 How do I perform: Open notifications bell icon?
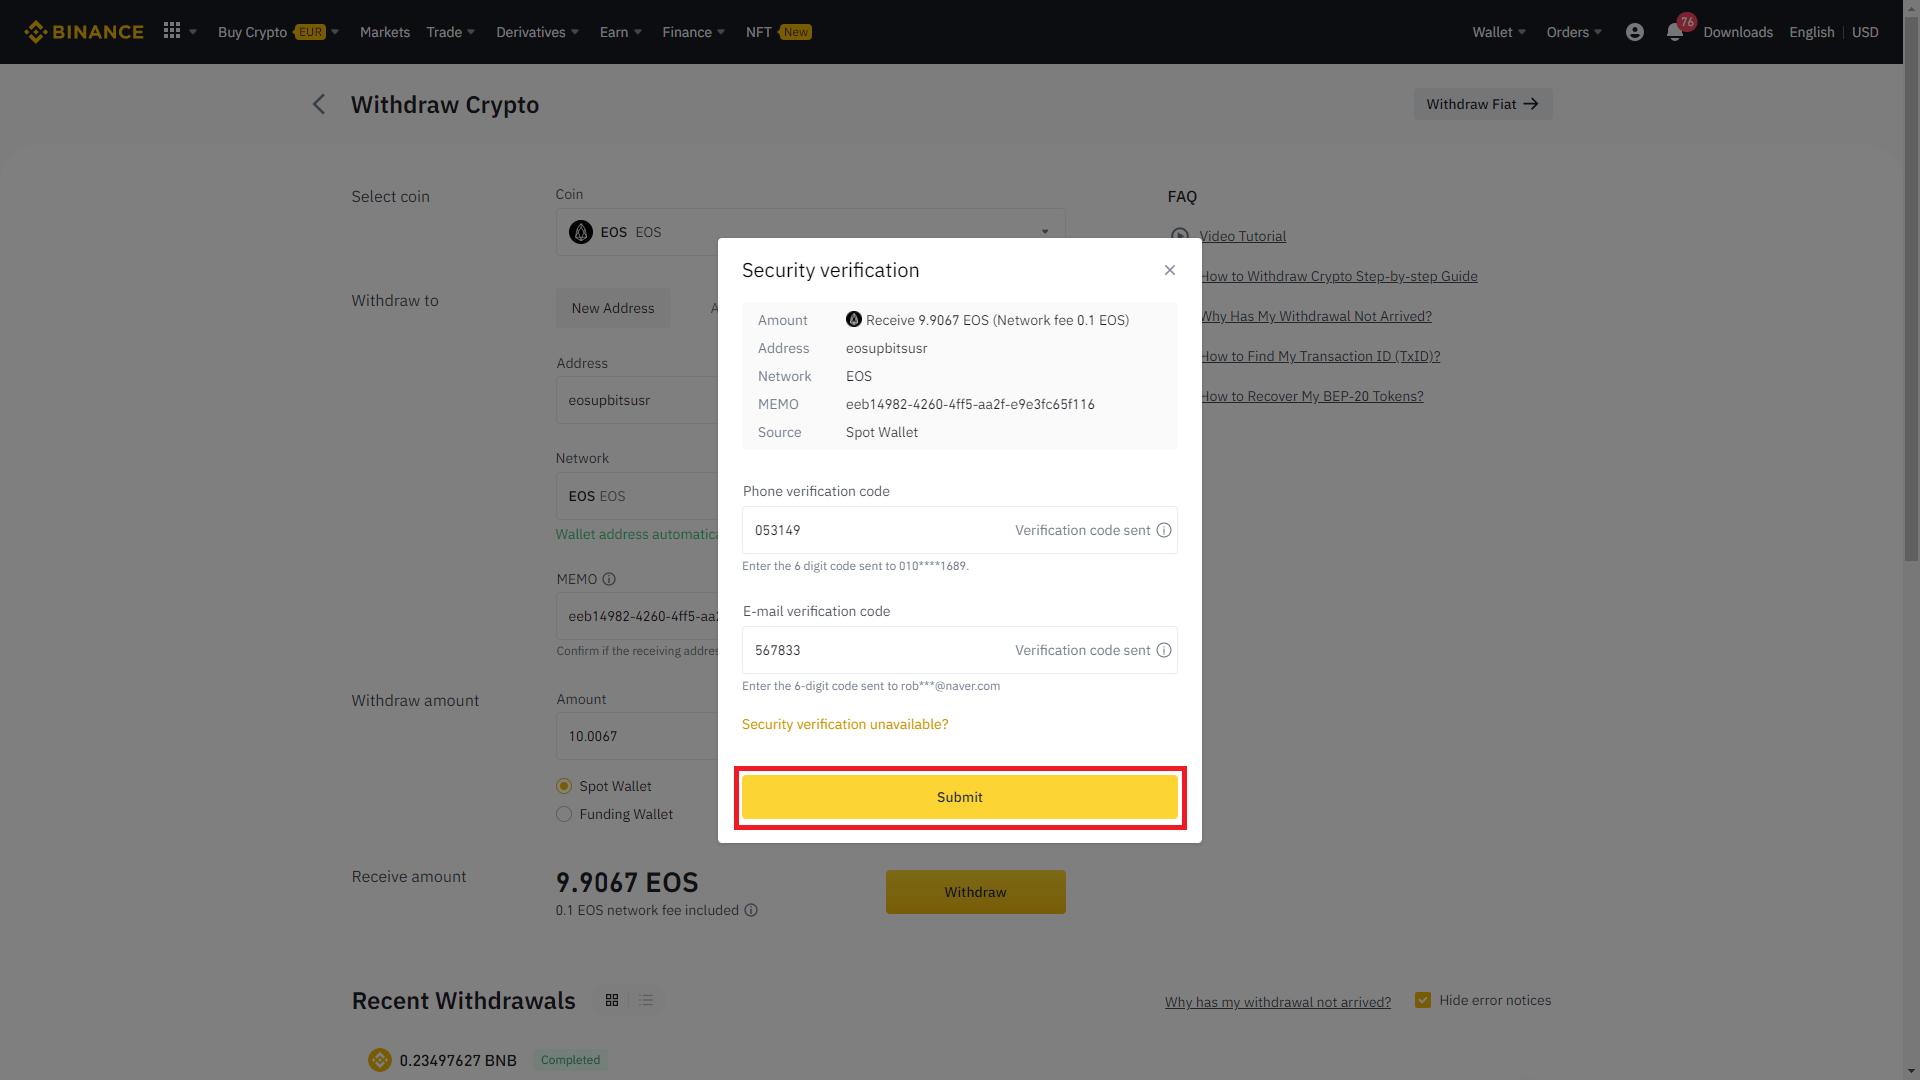1675,32
